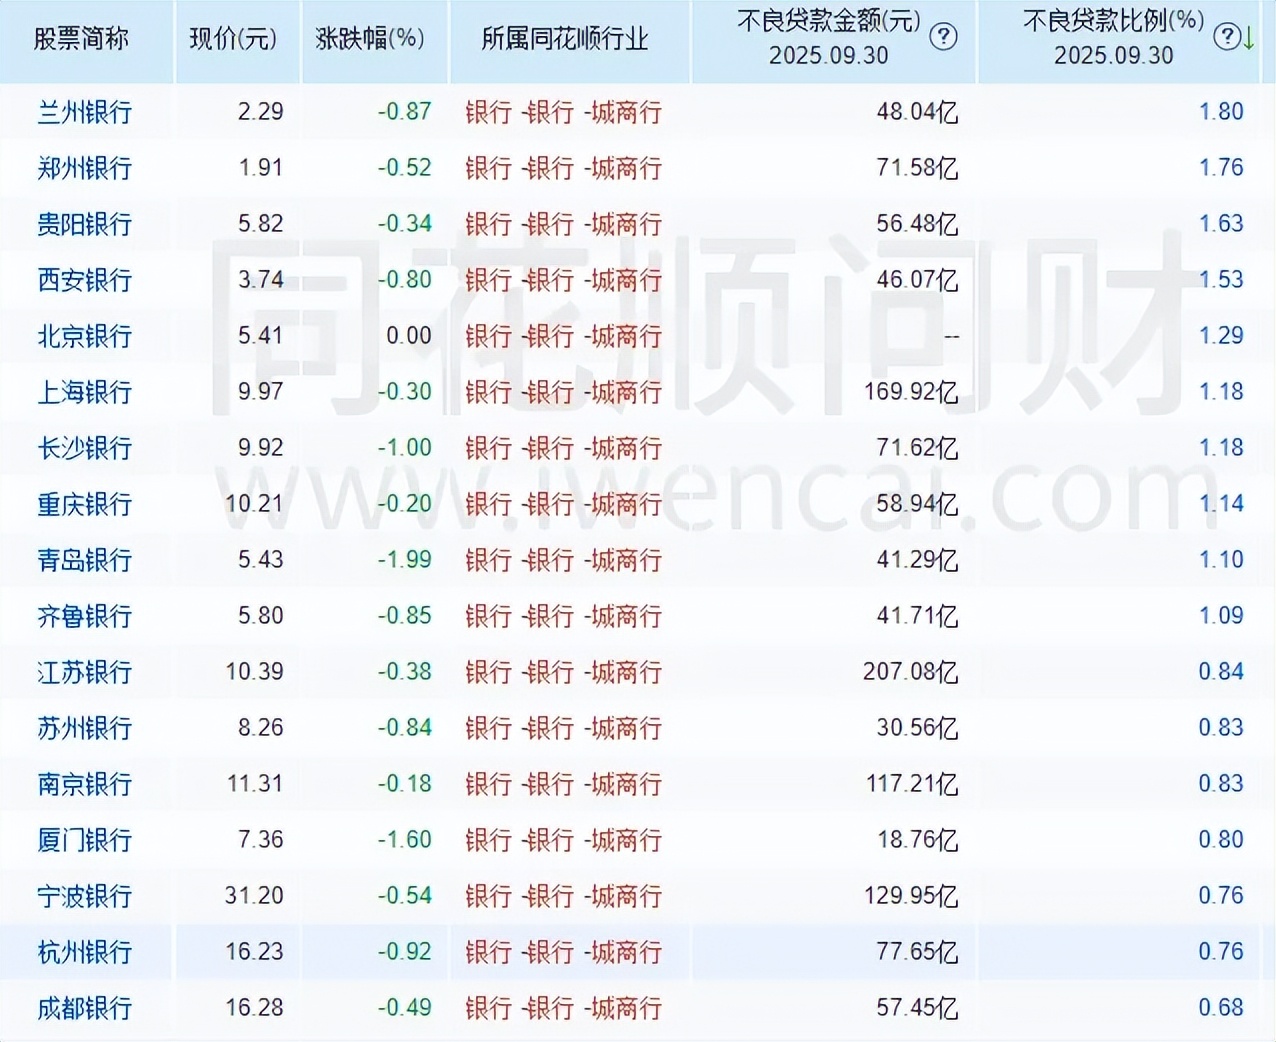Screen dimensions: 1276x1042
Task: Open the 江苏银行 stock link
Action: 85,672
